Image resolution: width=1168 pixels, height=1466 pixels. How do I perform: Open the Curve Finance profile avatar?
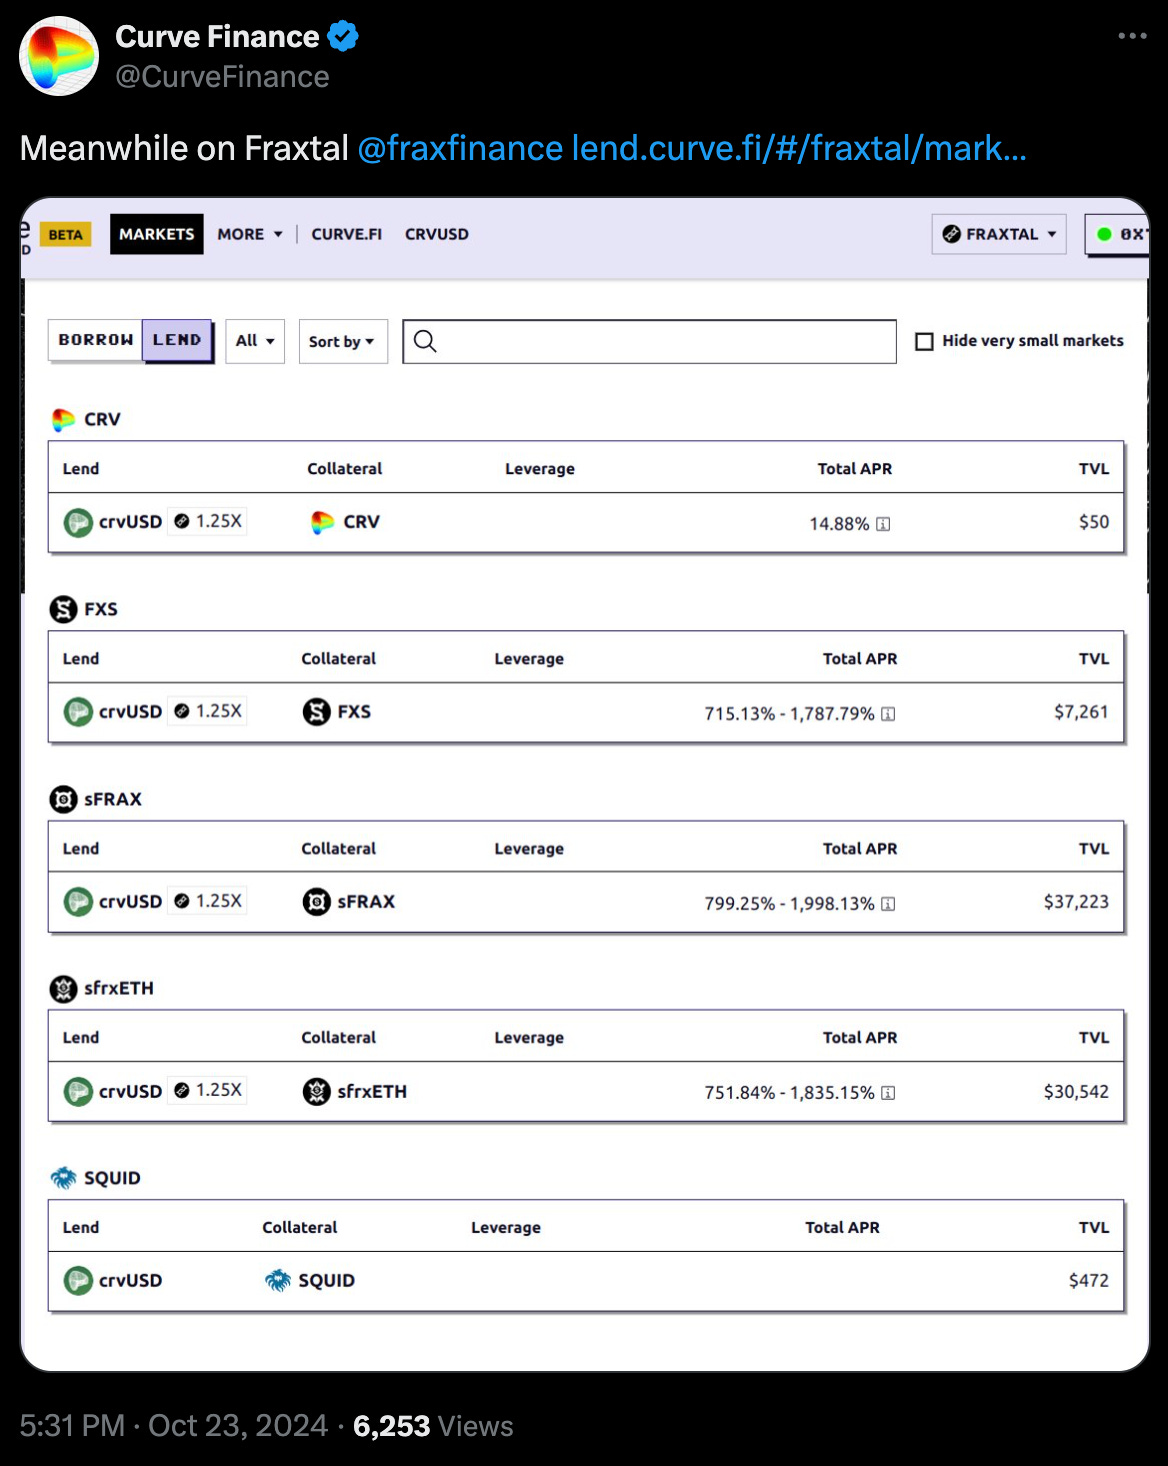coord(59,56)
